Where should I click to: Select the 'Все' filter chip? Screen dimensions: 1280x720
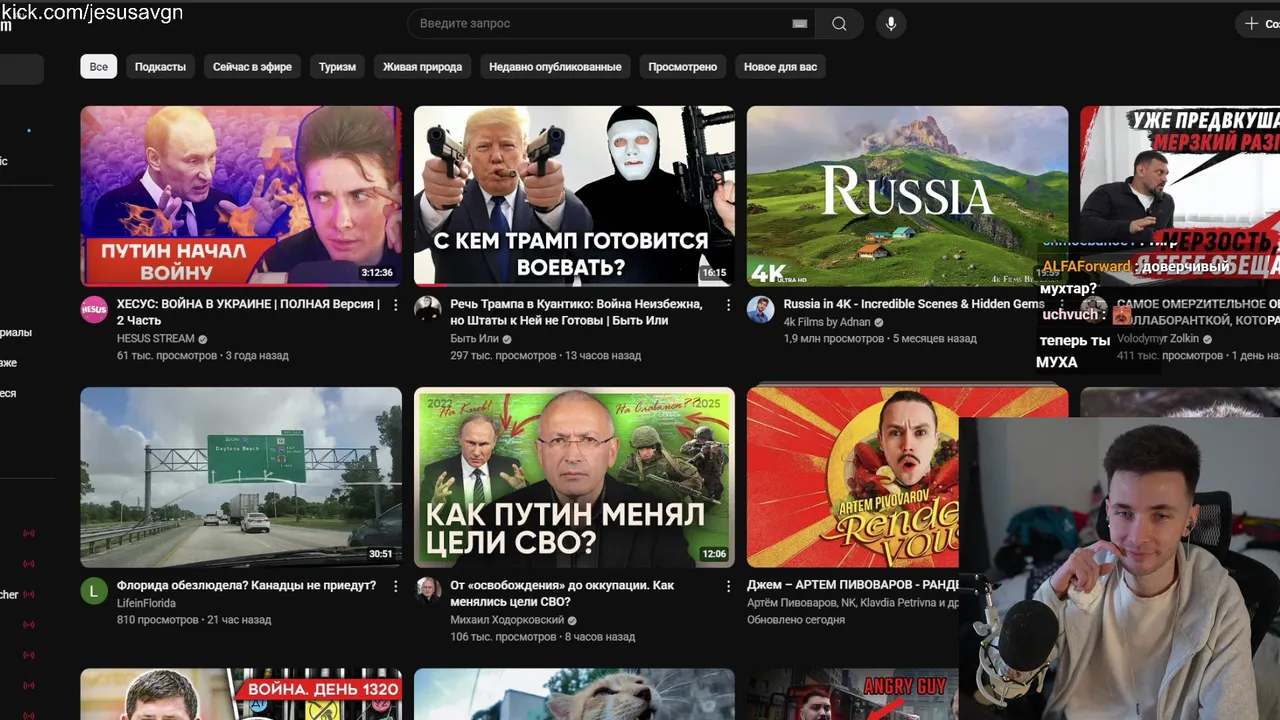[x=99, y=67]
